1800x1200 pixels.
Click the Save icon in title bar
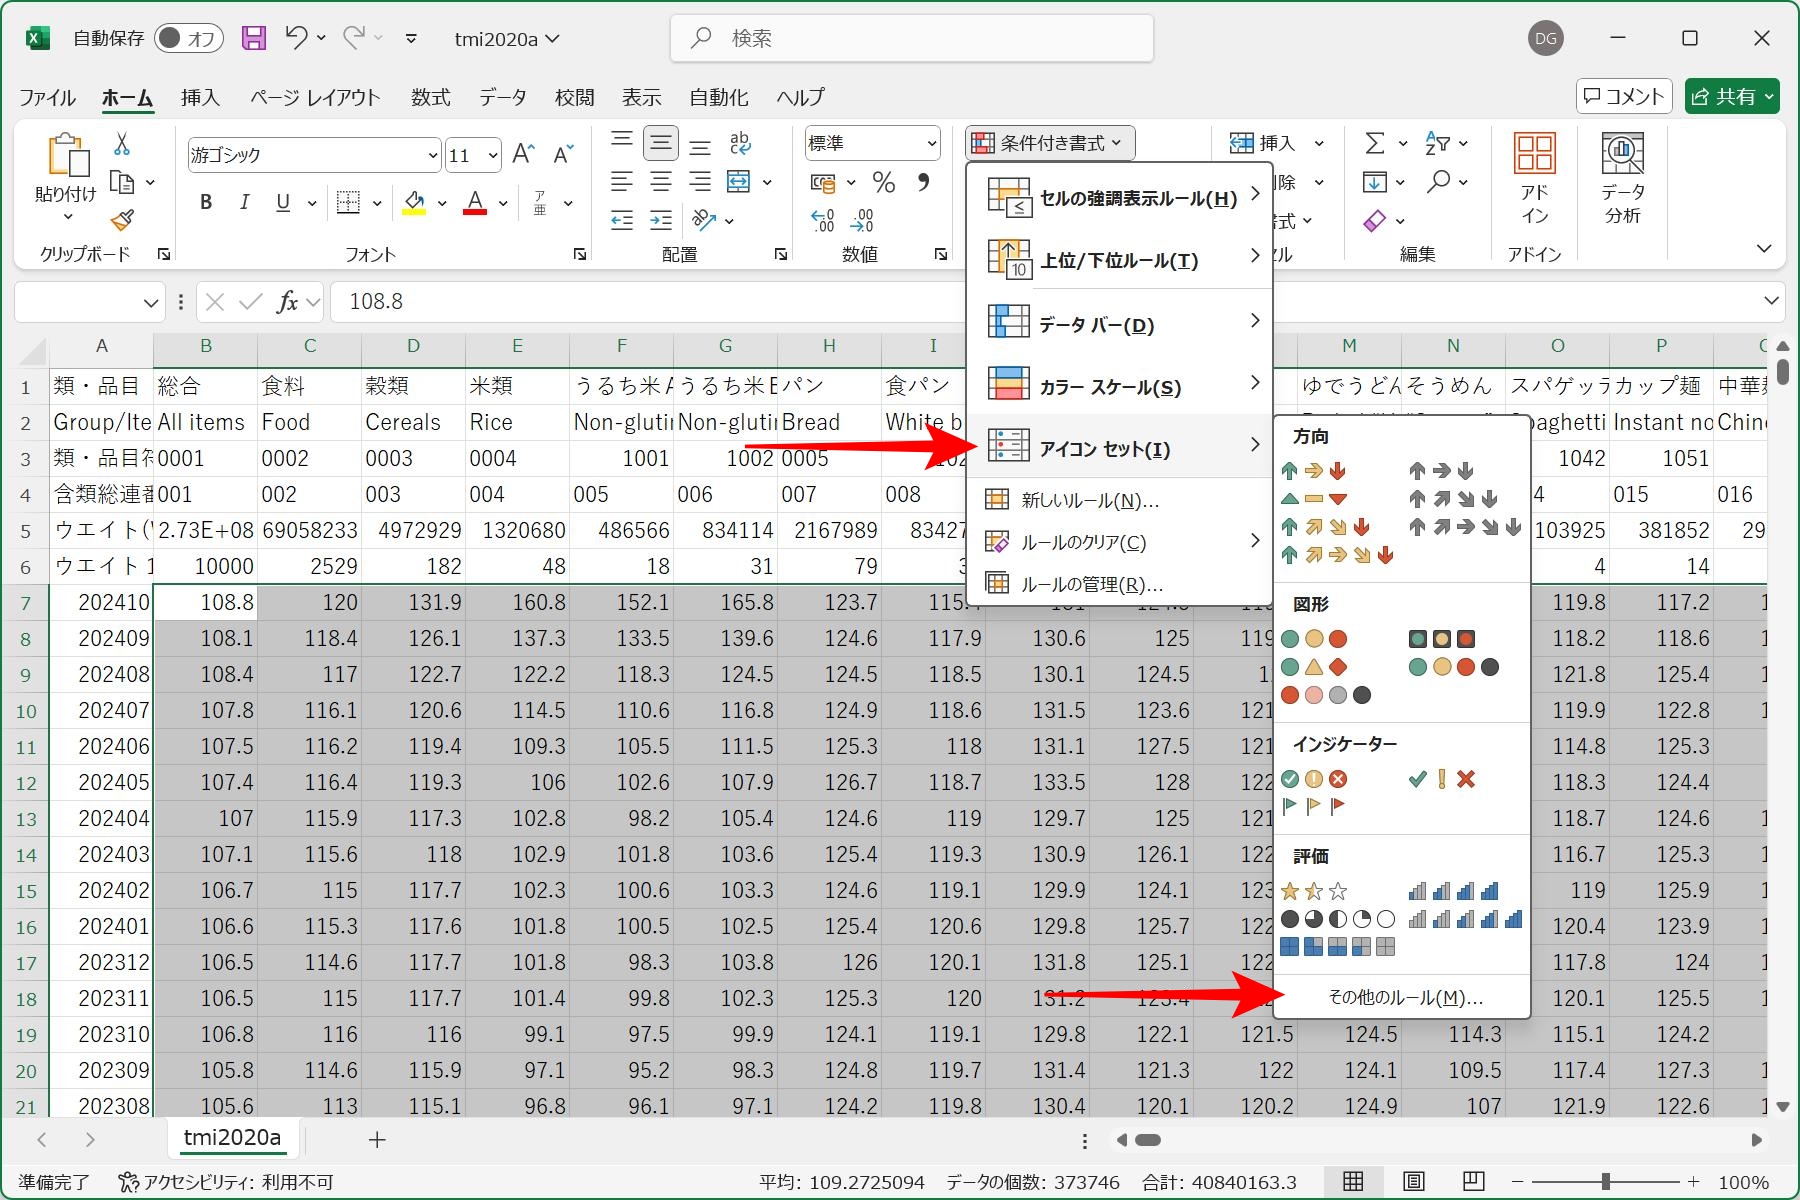[x=254, y=38]
